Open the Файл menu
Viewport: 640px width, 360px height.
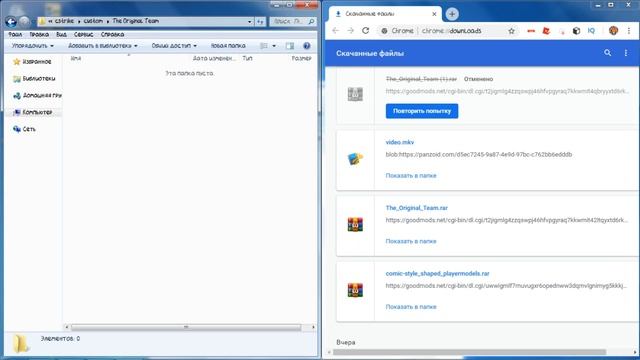click(x=15, y=34)
